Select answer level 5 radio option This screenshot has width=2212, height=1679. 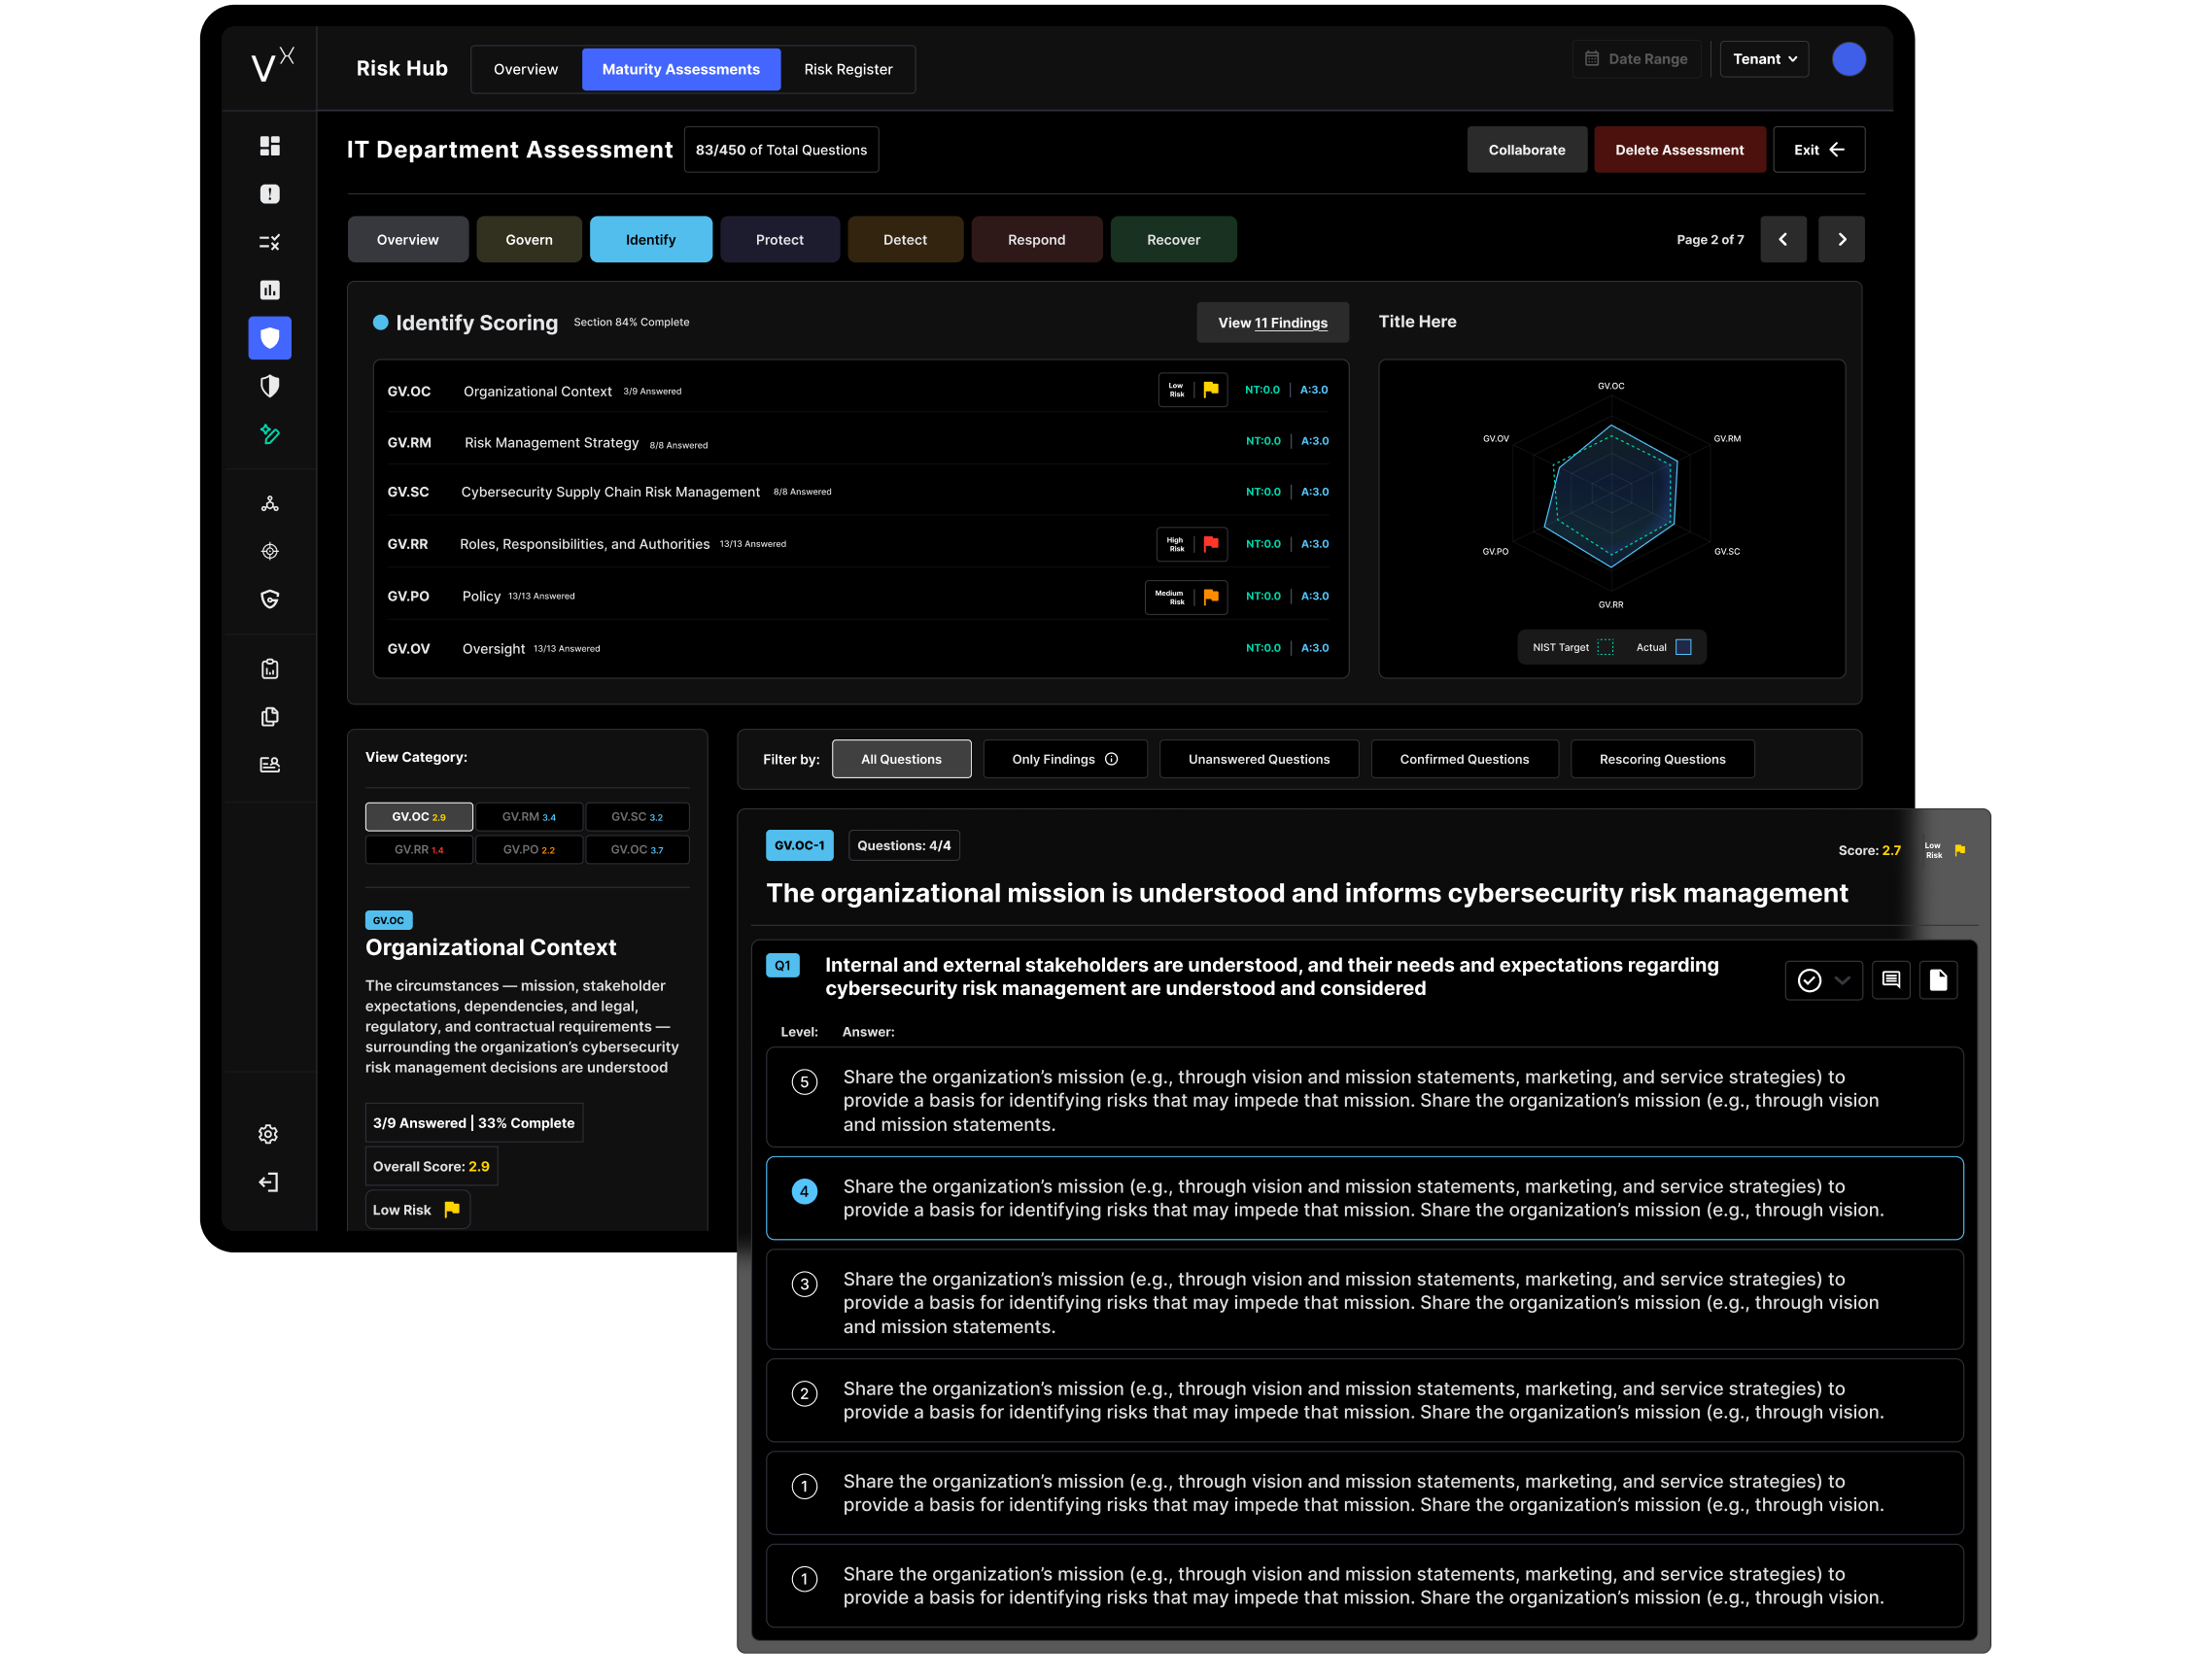[804, 1082]
